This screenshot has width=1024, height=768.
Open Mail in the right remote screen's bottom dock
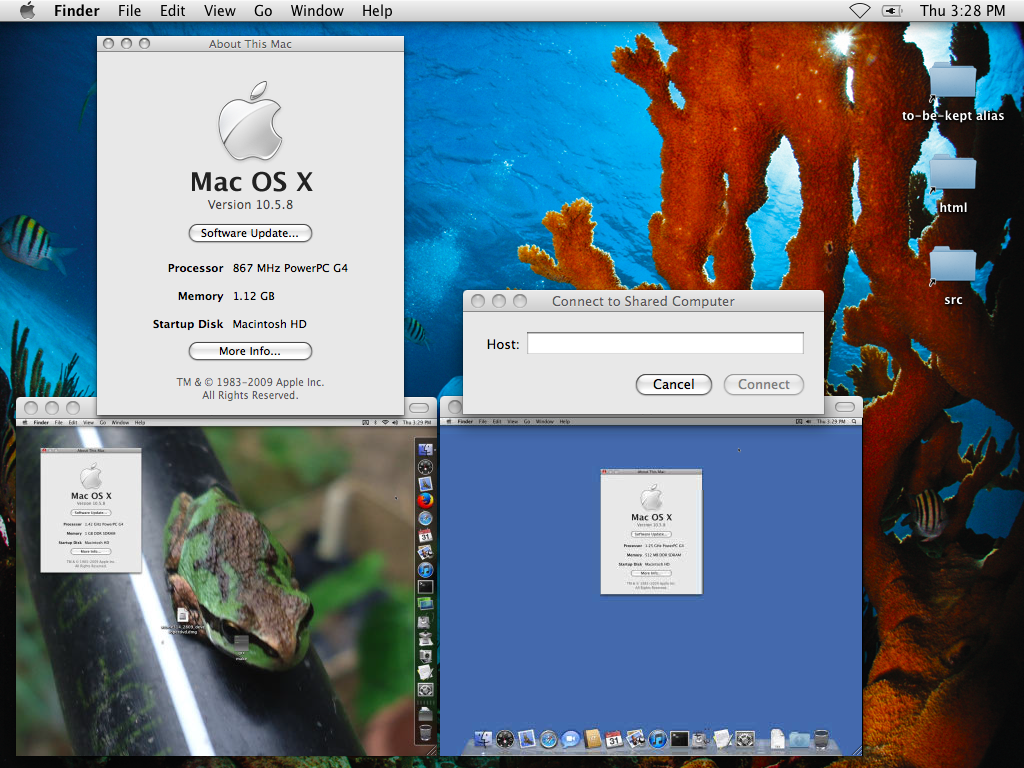(x=526, y=739)
